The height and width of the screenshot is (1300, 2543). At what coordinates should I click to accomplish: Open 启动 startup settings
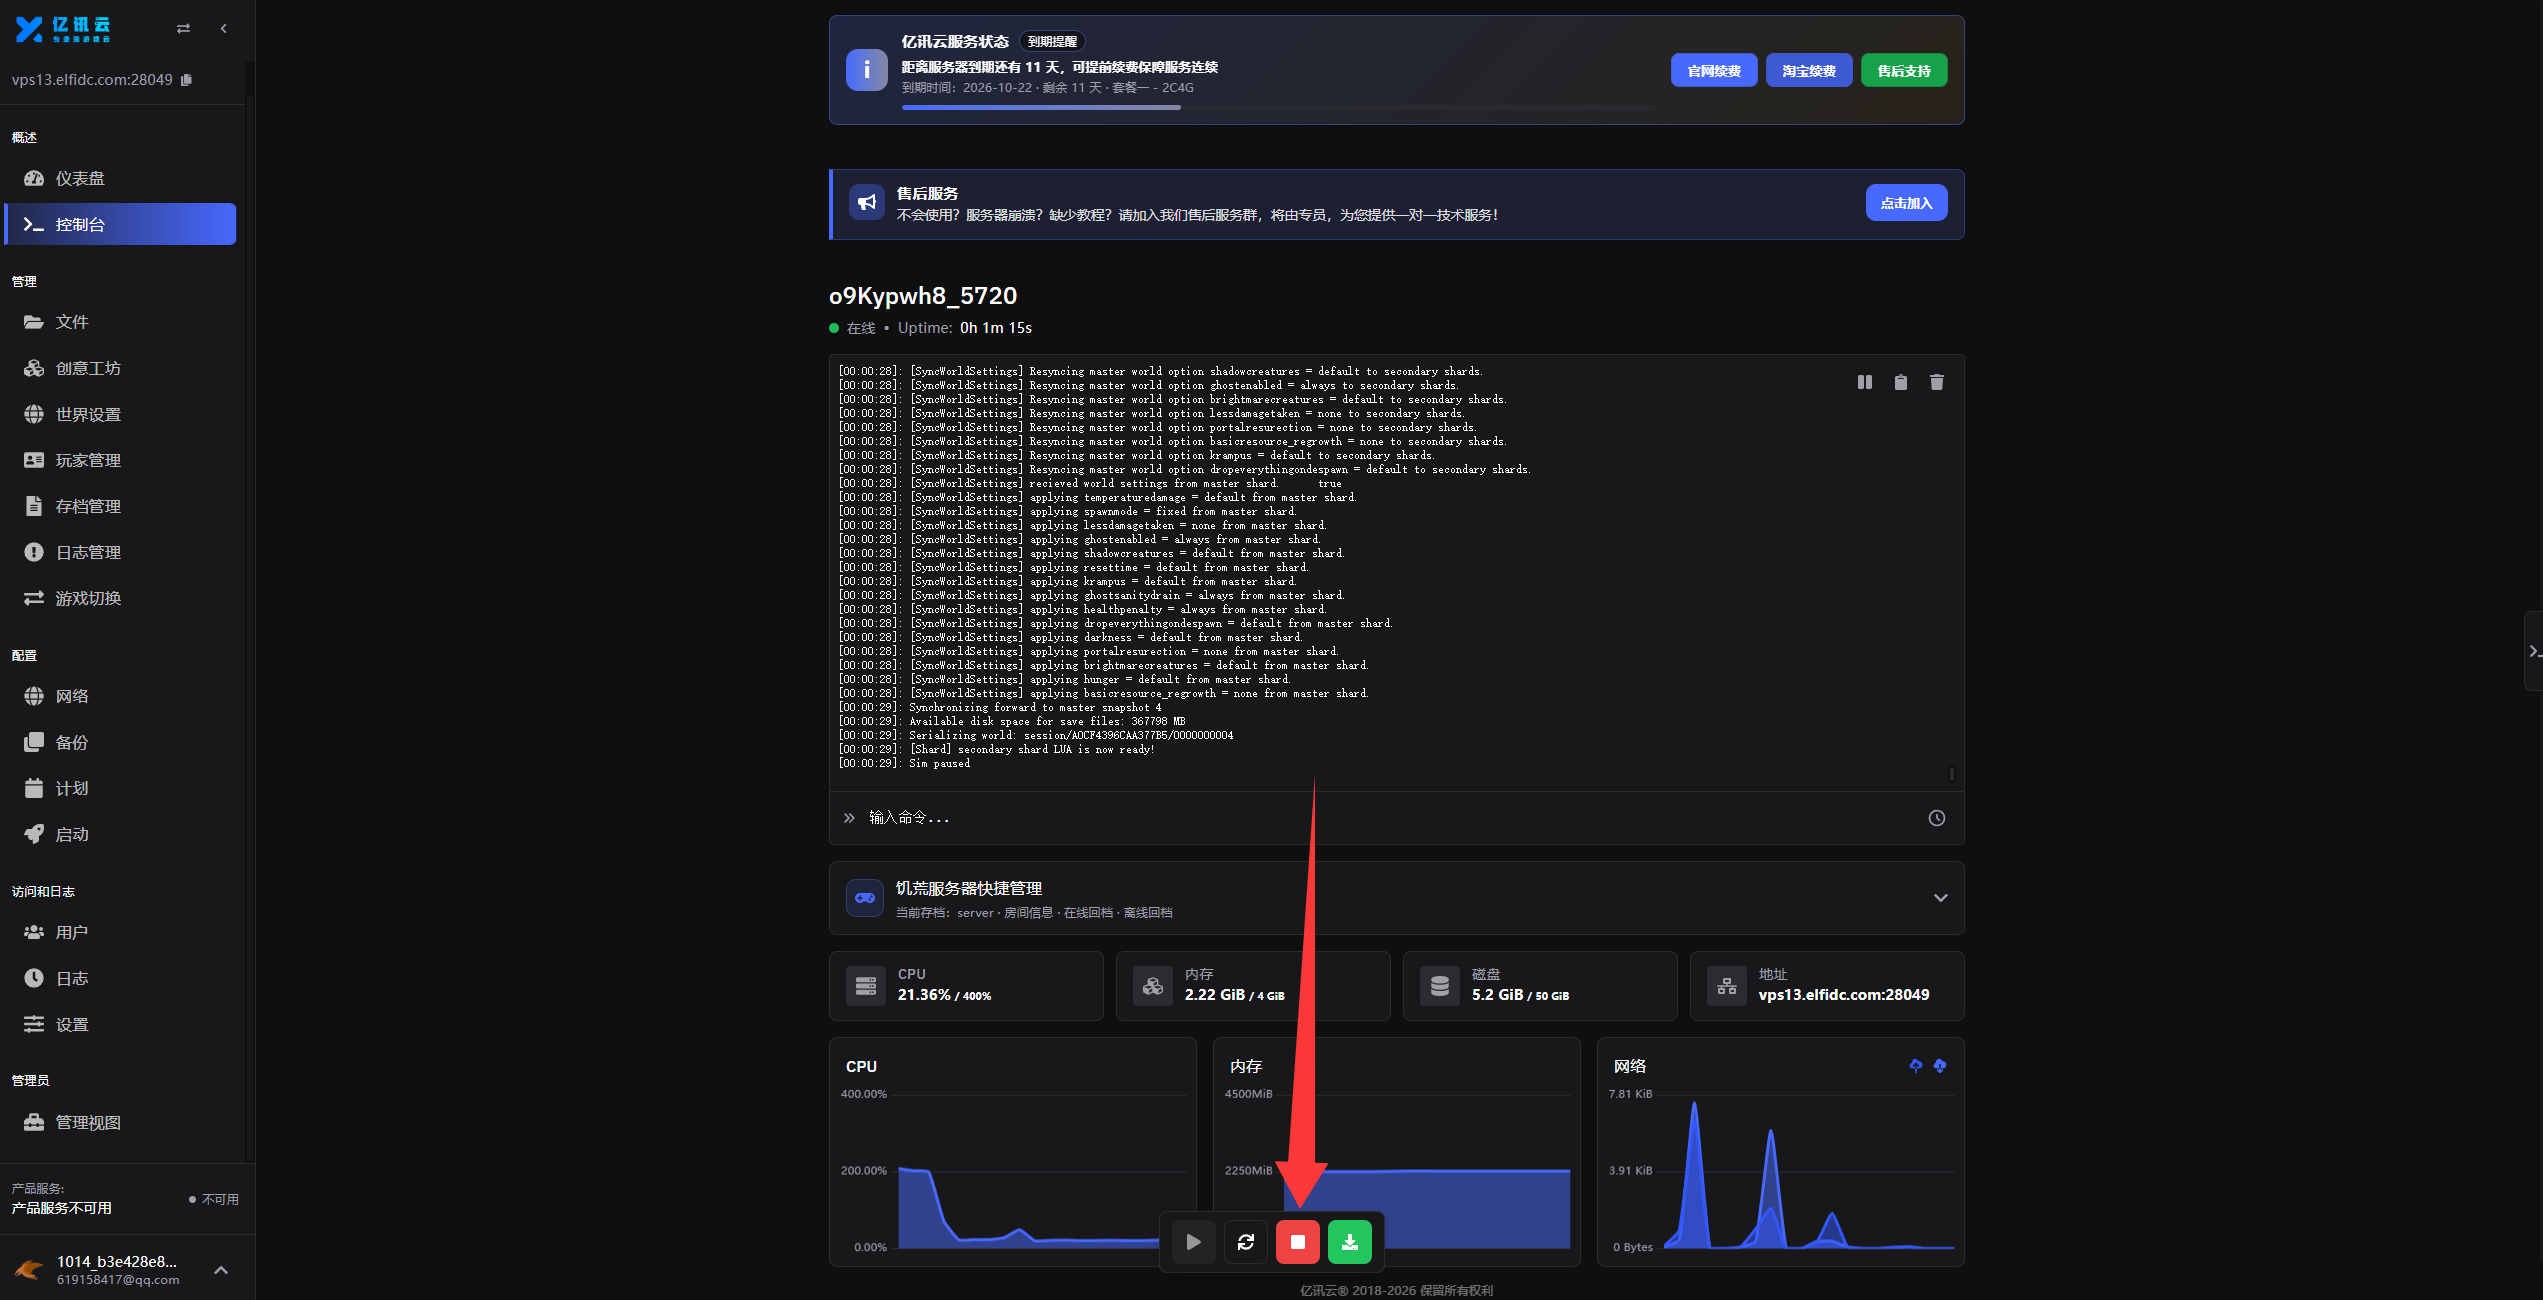tap(121, 834)
